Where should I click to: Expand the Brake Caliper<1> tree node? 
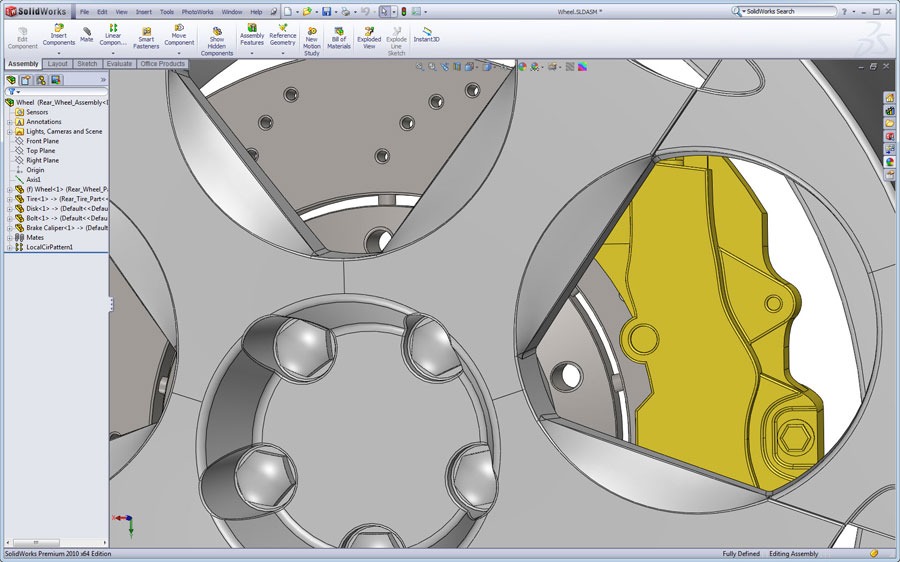(x=9, y=228)
